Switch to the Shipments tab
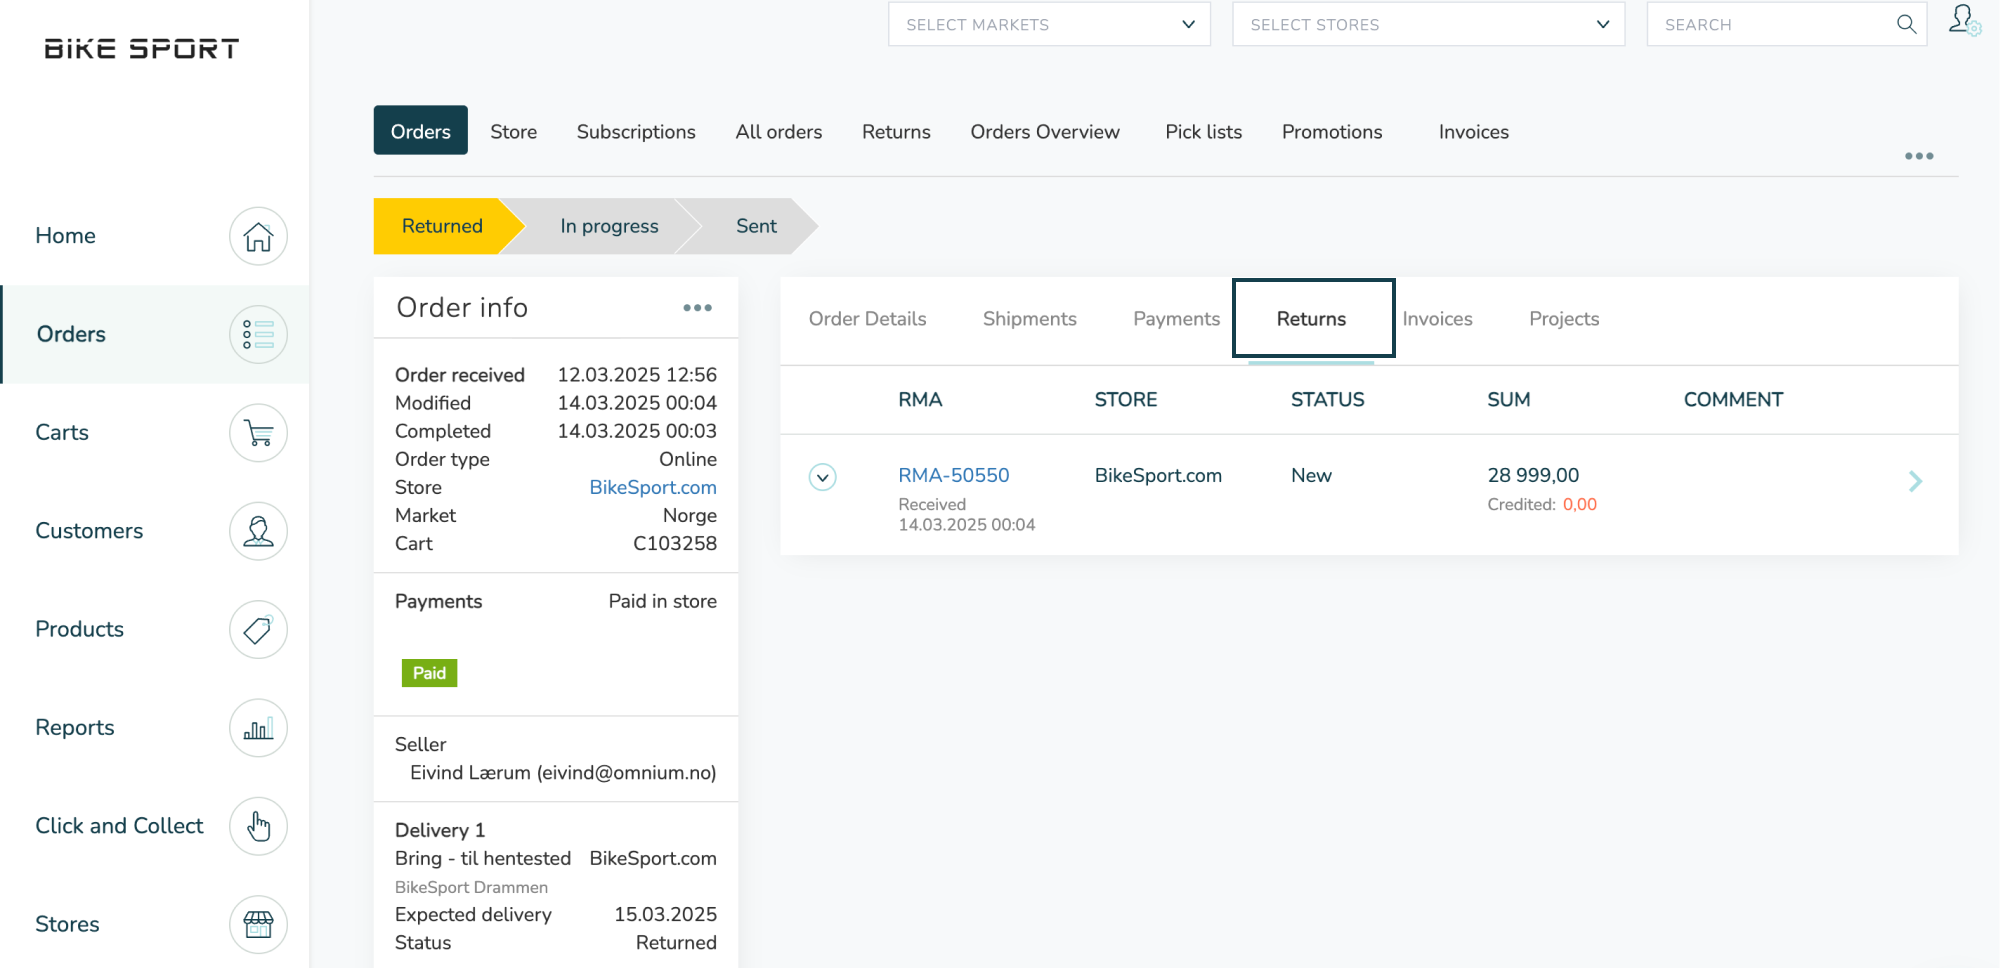The height and width of the screenshot is (968, 2000). [1029, 319]
